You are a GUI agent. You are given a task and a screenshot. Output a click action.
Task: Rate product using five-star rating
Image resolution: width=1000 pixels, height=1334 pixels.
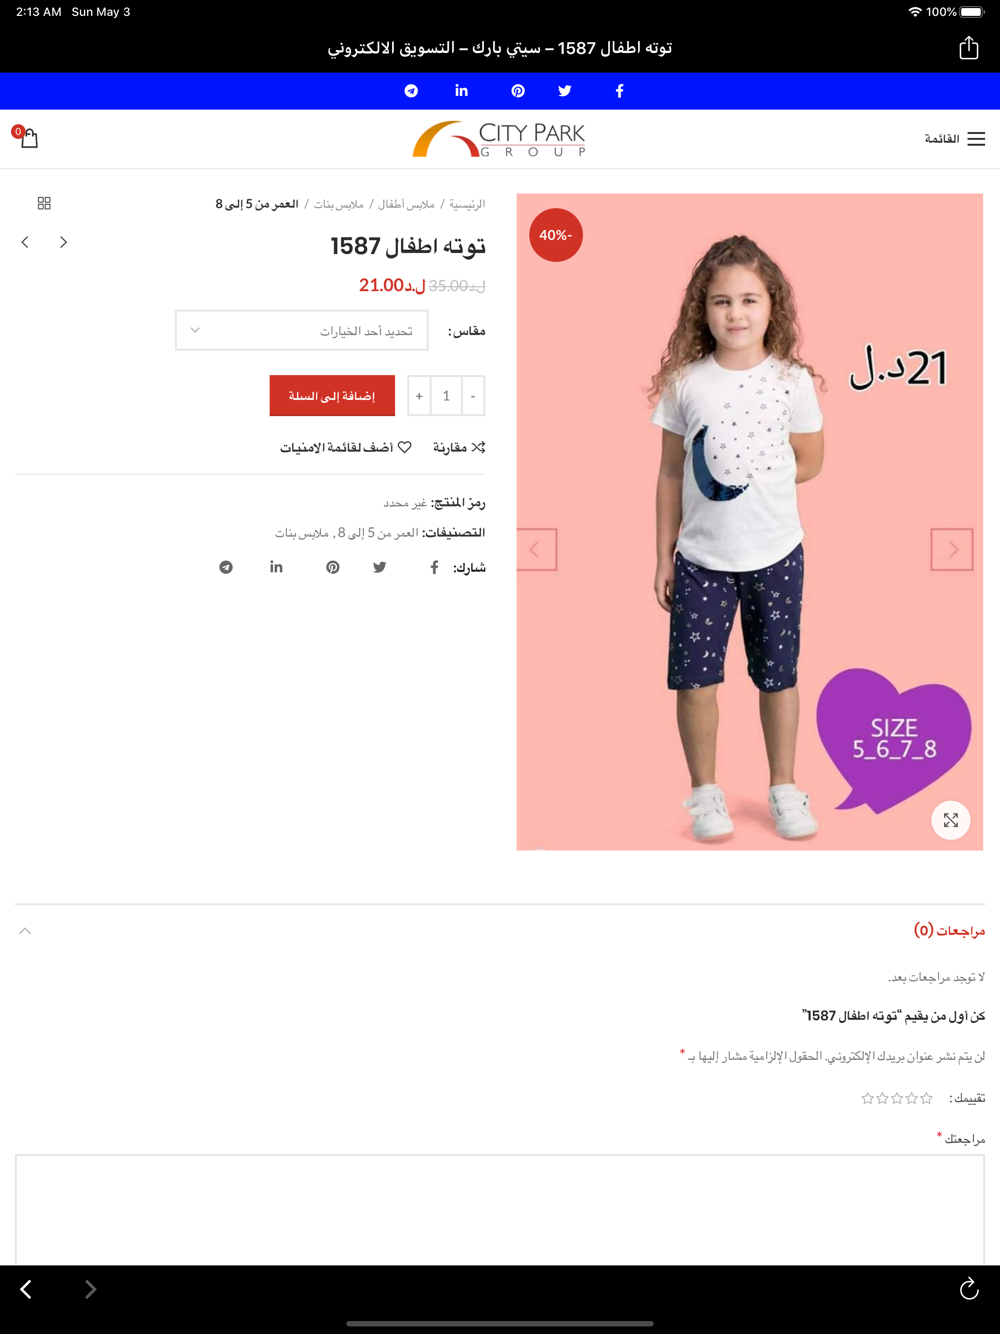(x=897, y=1098)
